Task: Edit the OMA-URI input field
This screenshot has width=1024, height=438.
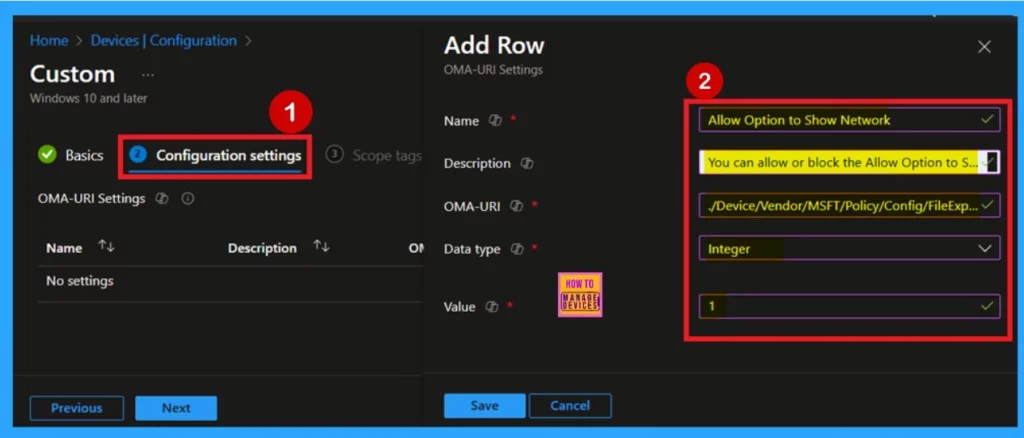Action: tap(849, 205)
